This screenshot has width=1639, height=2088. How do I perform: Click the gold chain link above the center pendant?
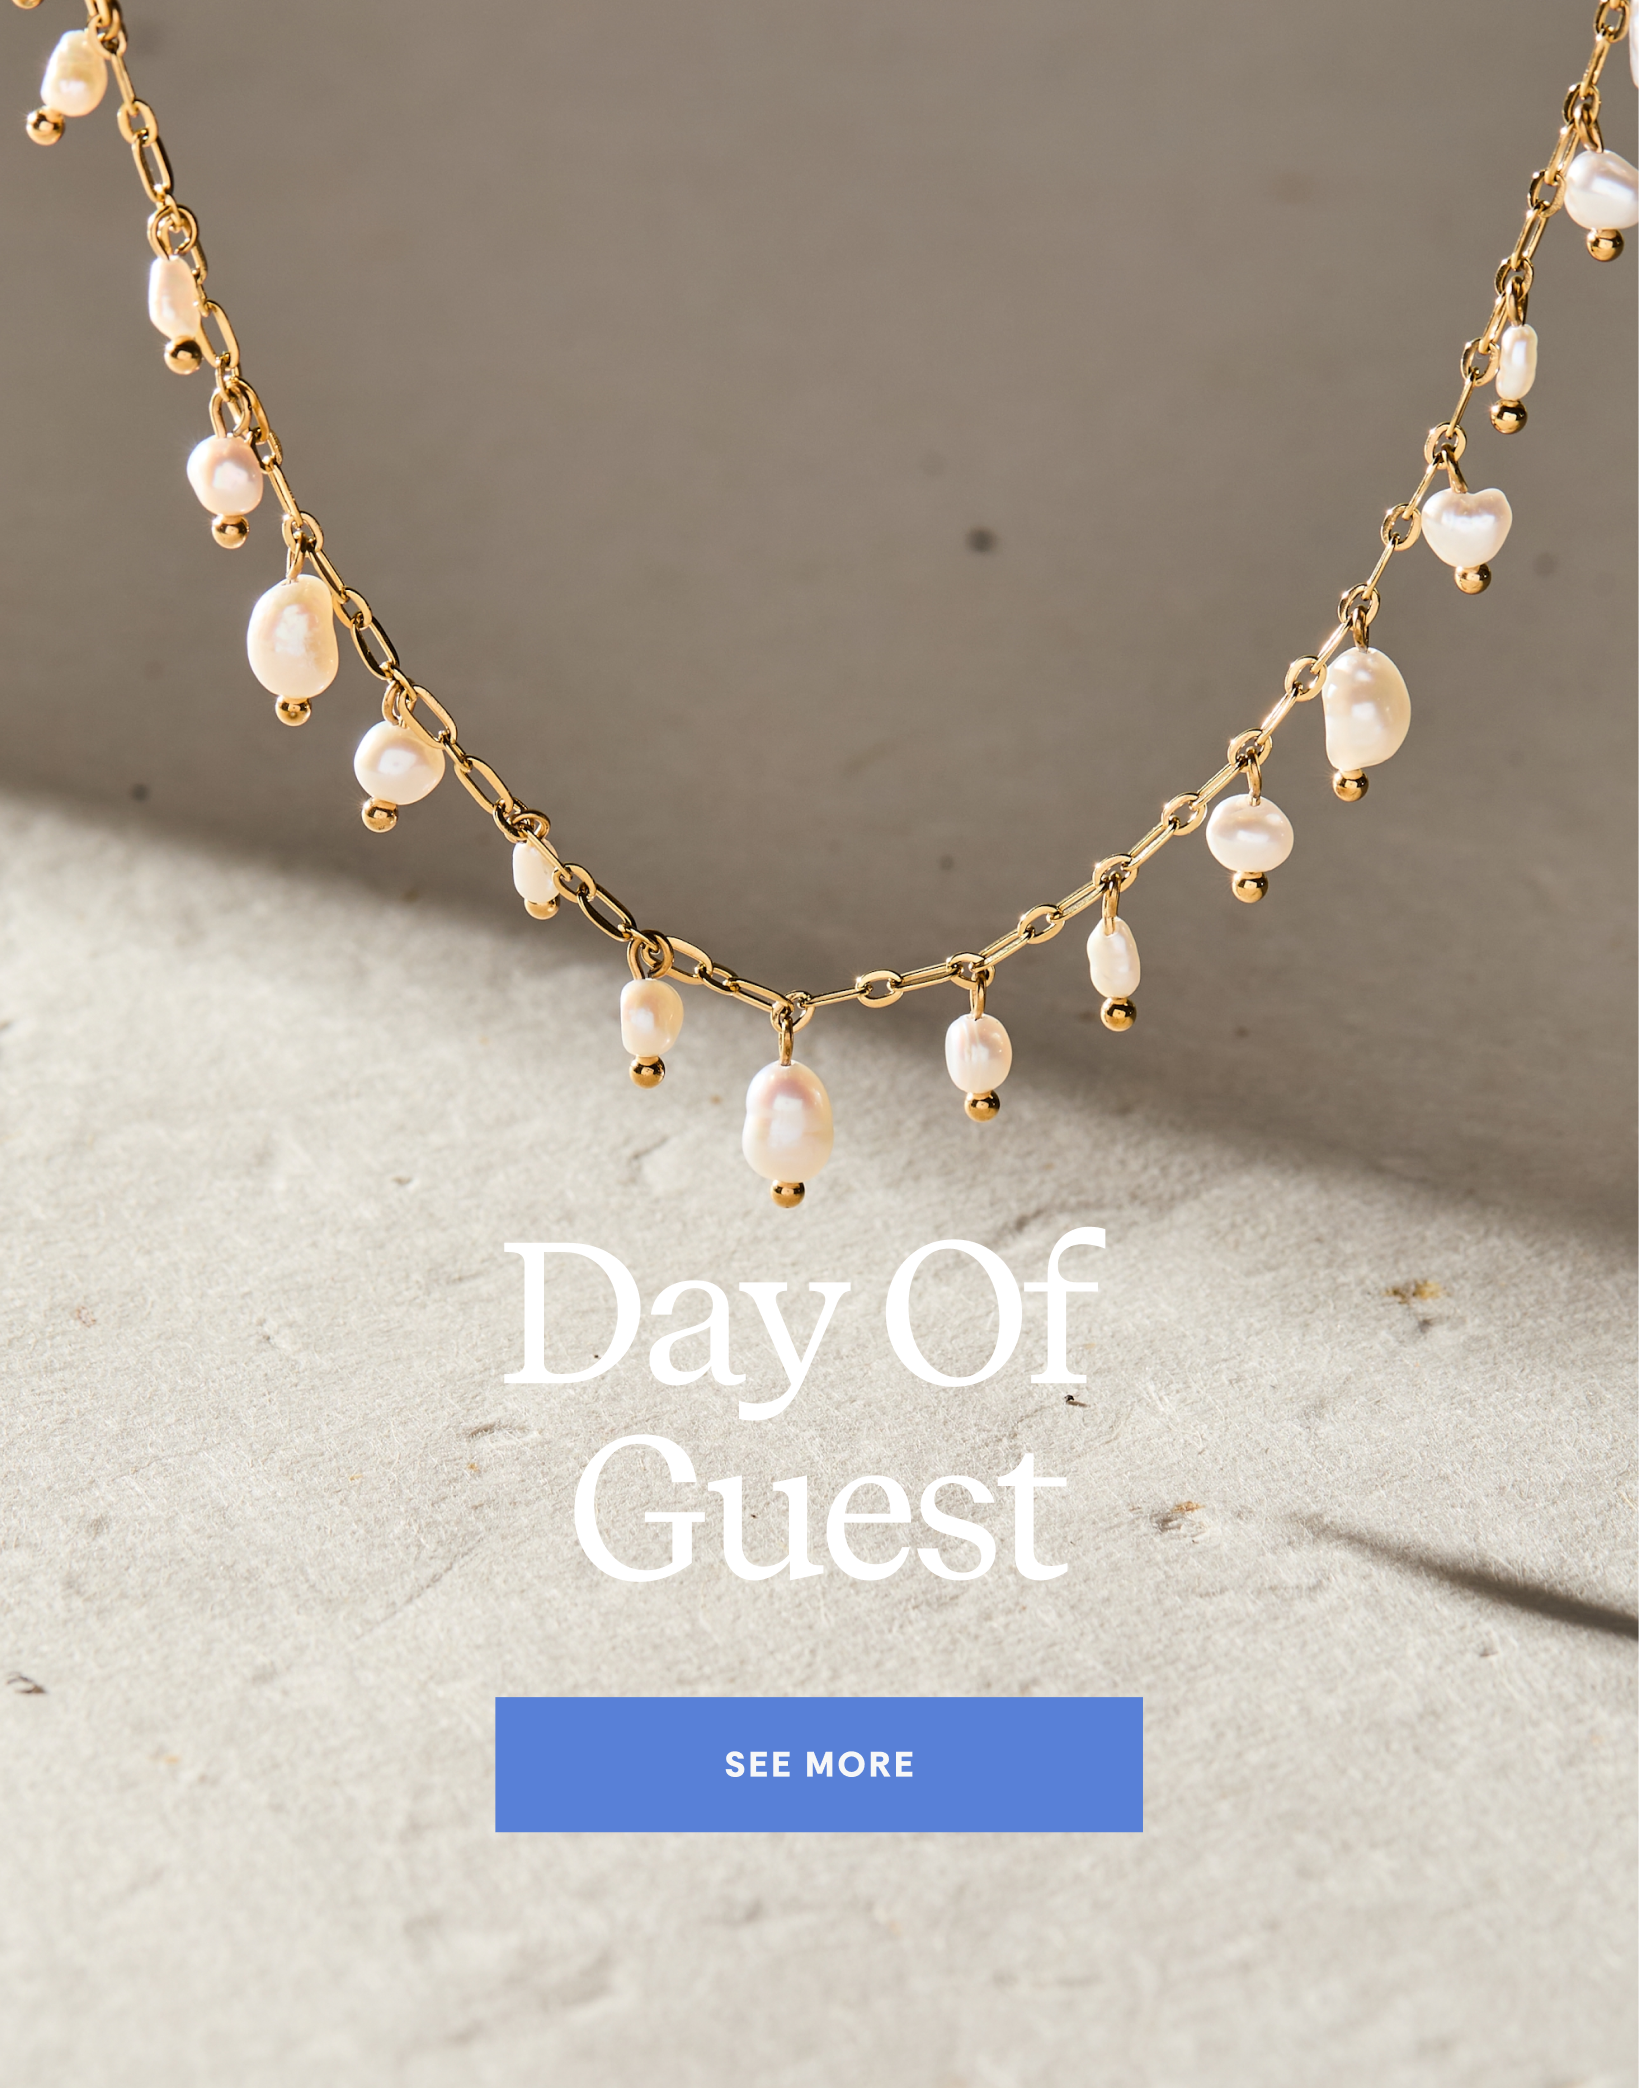(x=797, y=1002)
